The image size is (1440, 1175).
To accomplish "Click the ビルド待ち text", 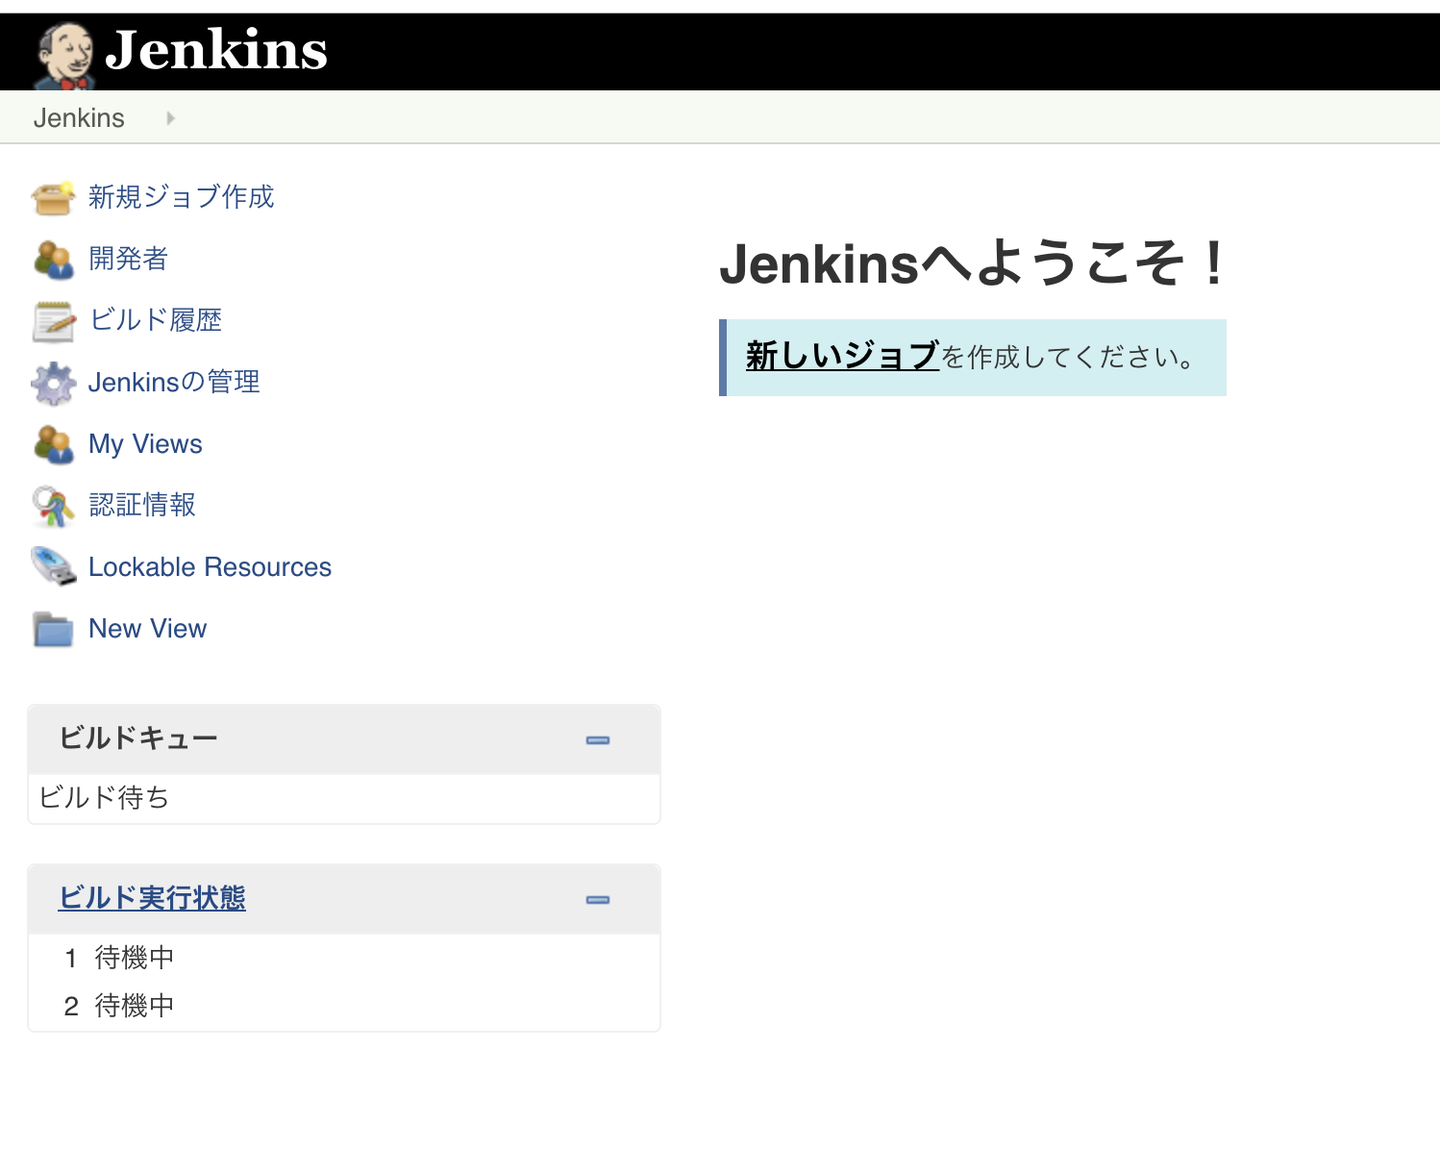I will click(x=104, y=797).
